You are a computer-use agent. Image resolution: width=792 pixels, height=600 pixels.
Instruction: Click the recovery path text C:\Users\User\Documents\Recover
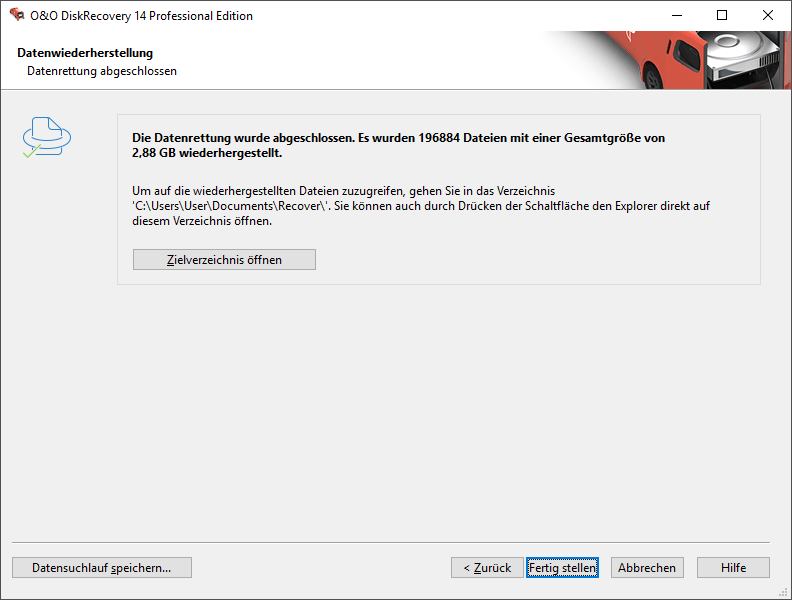pos(230,206)
